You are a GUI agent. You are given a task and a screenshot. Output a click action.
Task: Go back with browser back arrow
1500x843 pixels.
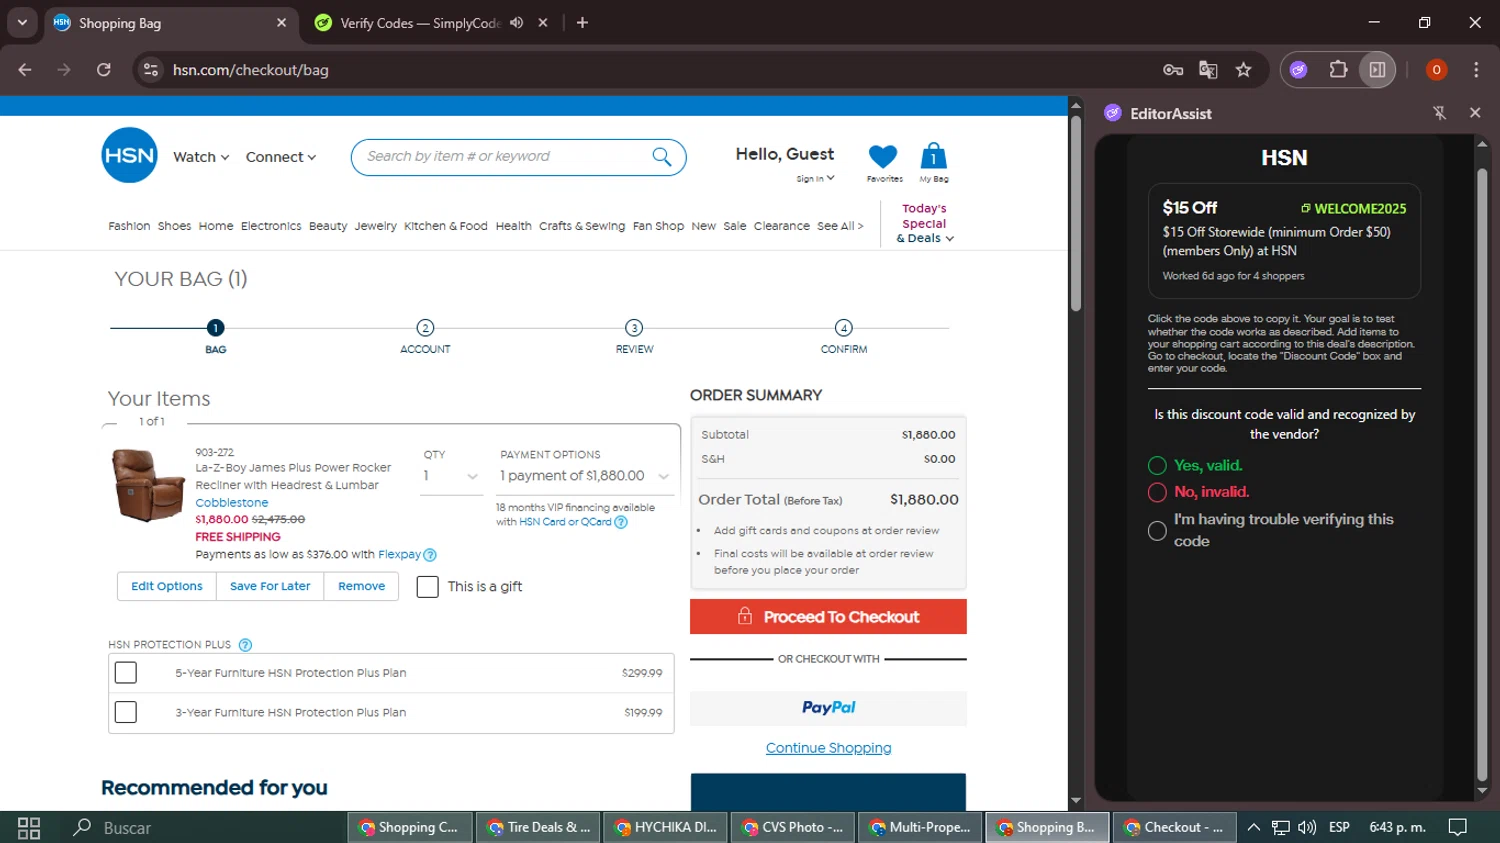25,70
